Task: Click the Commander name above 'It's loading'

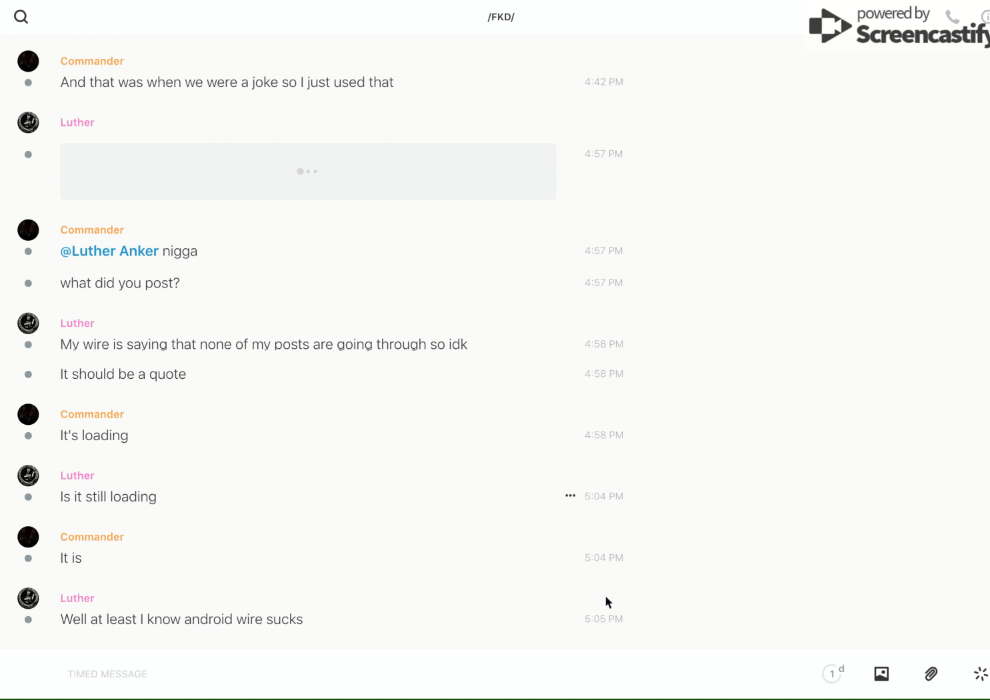Action: pyautogui.click(x=92, y=414)
